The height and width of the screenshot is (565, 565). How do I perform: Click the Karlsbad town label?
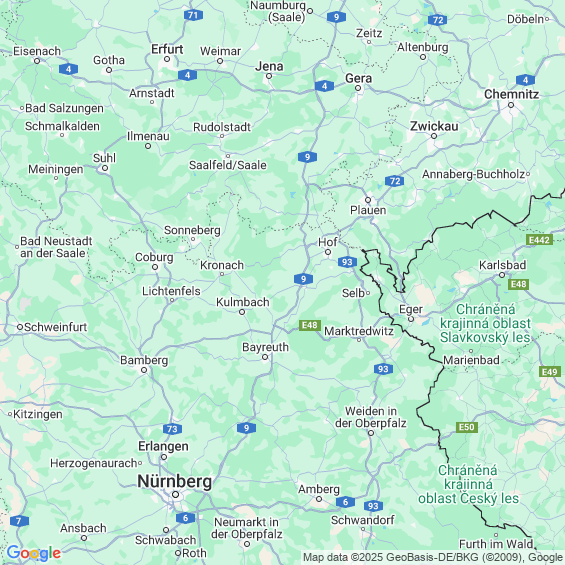pyautogui.click(x=502, y=265)
